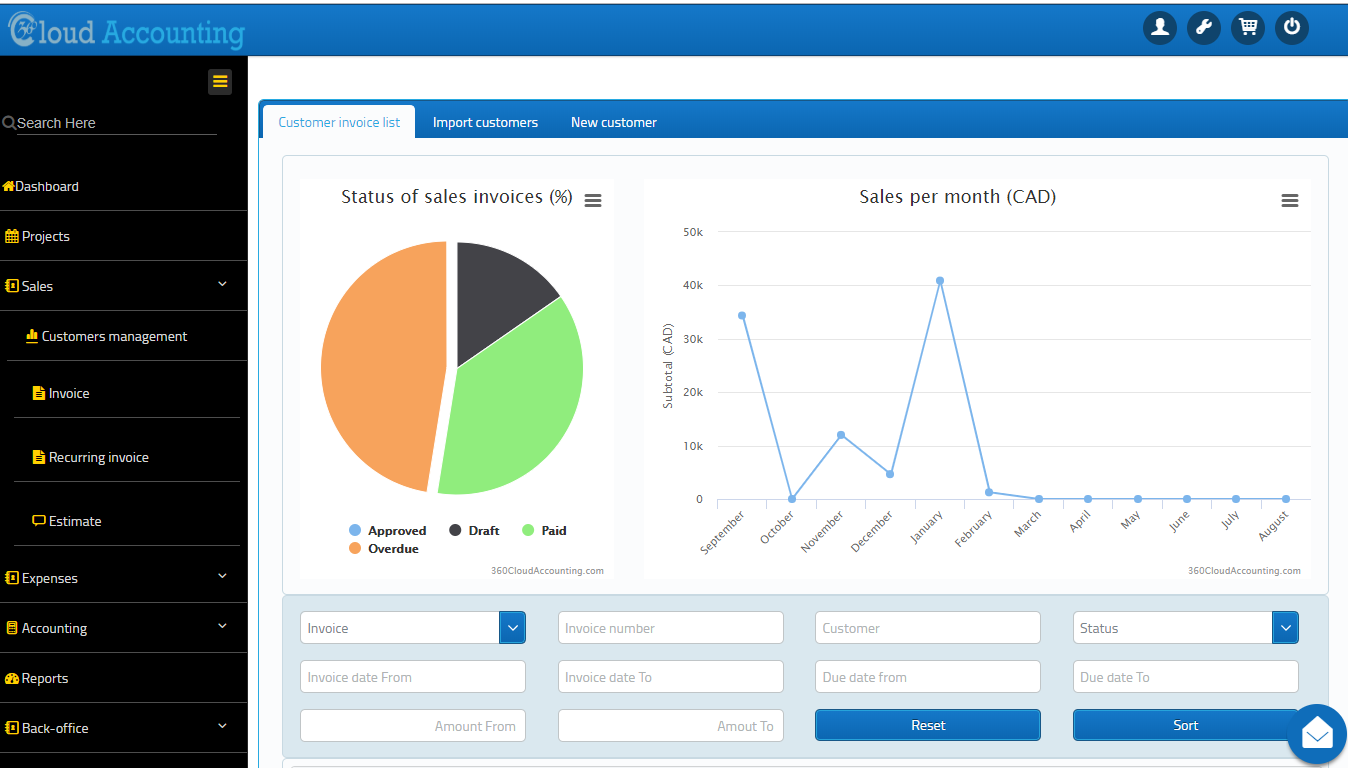Open Reports in the sidebar
Screen dimensions: 1348x768
point(37,678)
